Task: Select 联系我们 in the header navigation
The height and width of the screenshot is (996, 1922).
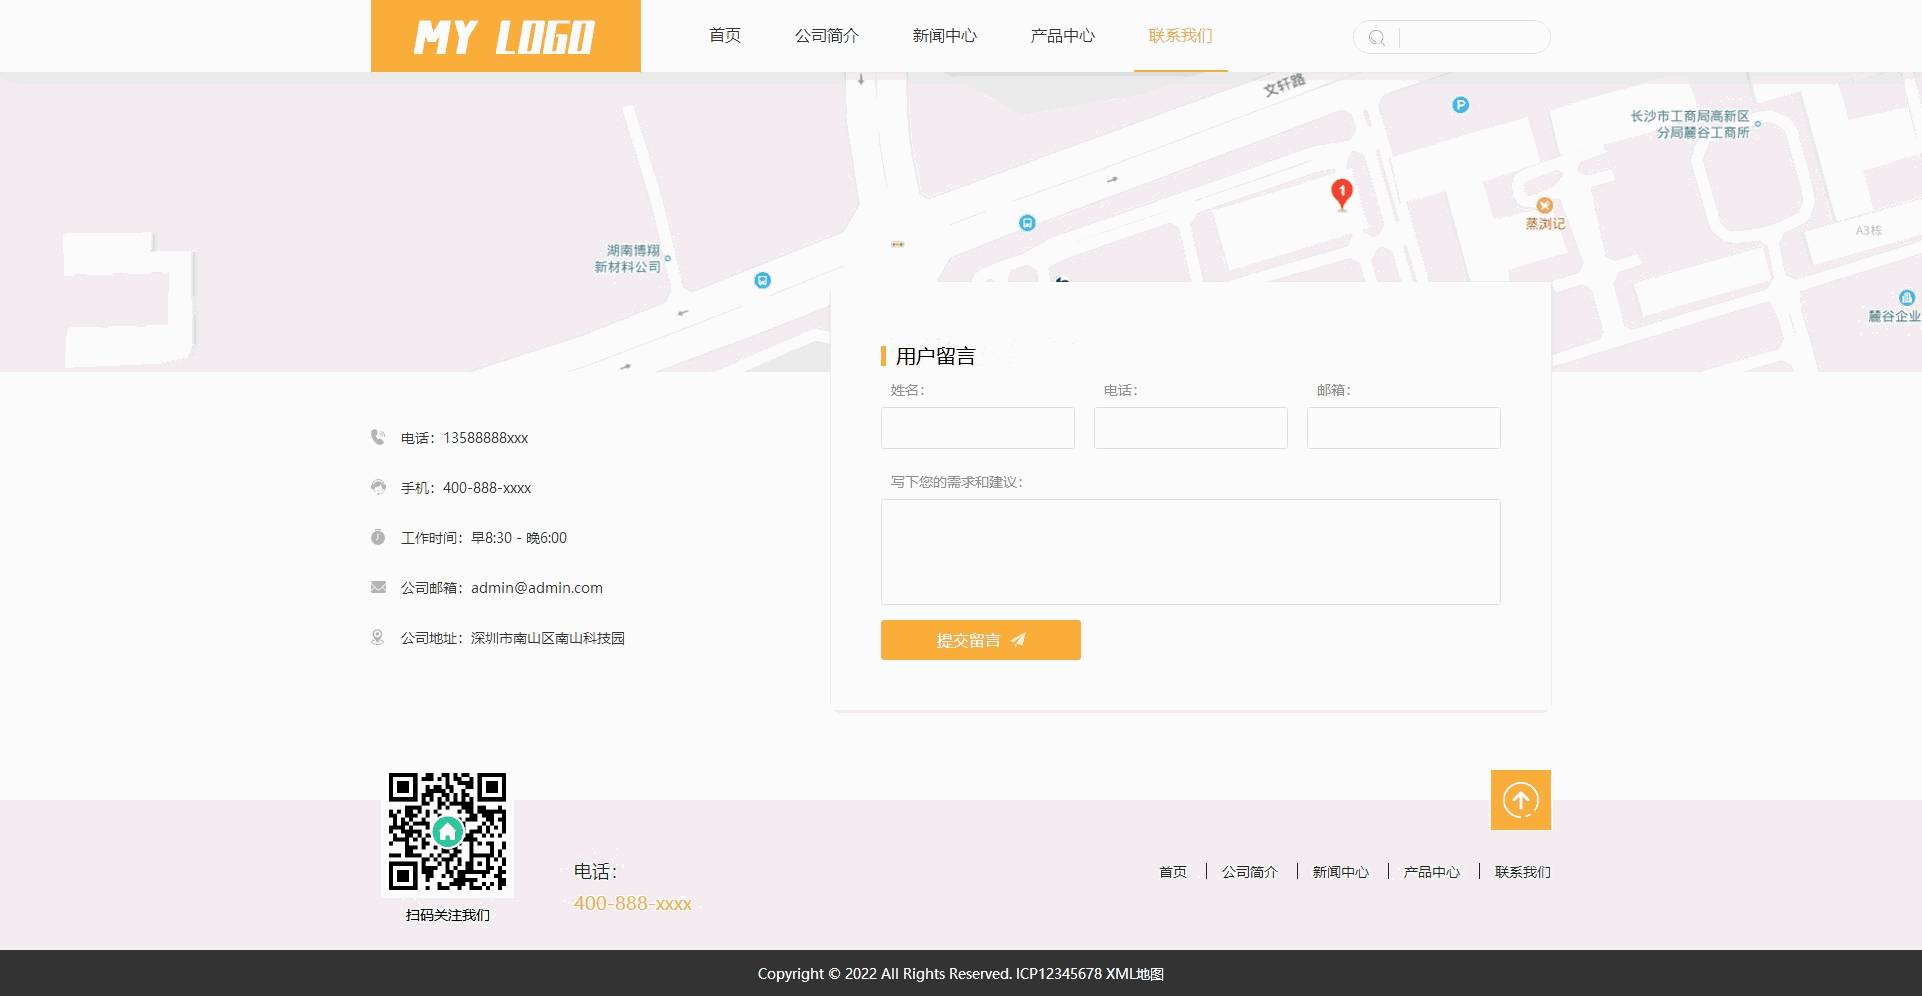Action: pos(1181,36)
